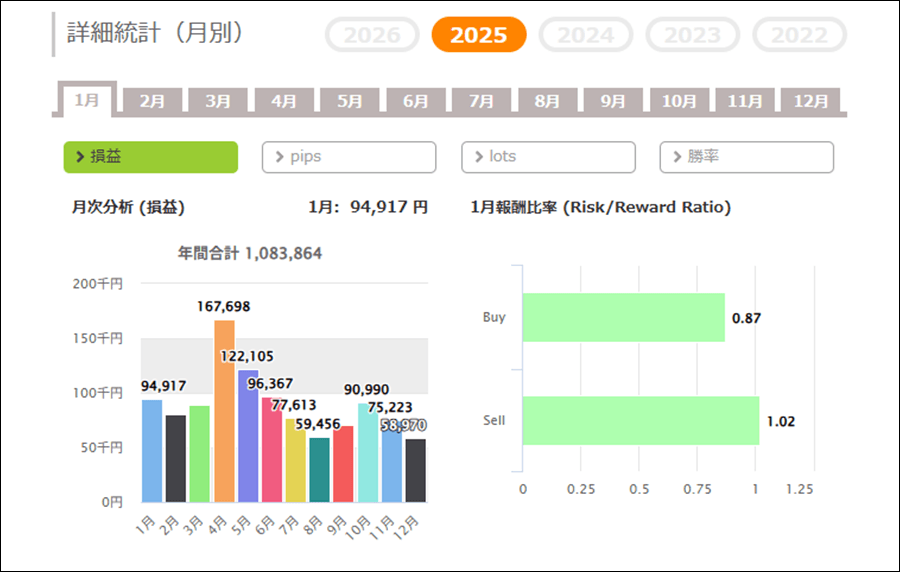Choose the 2023 year pill
This screenshot has height=572, width=900.
(692, 35)
